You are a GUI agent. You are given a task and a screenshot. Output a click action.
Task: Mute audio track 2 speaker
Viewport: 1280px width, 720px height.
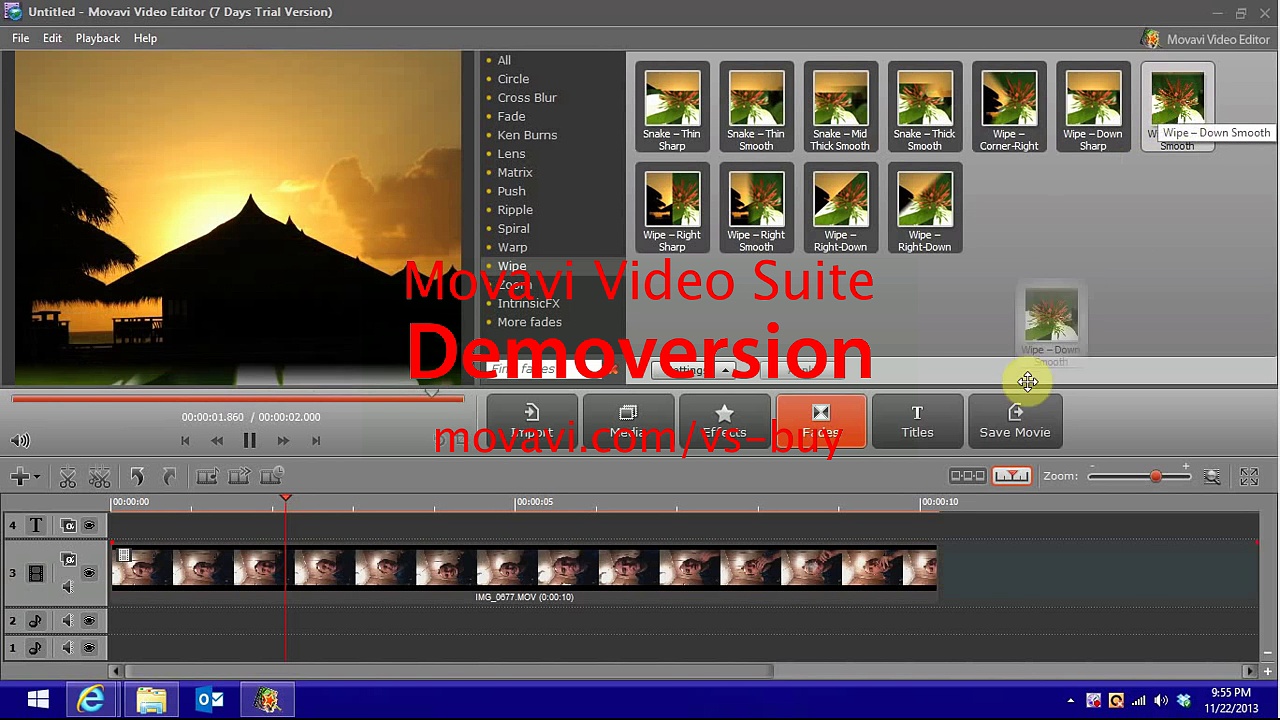[x=67, y=621]
